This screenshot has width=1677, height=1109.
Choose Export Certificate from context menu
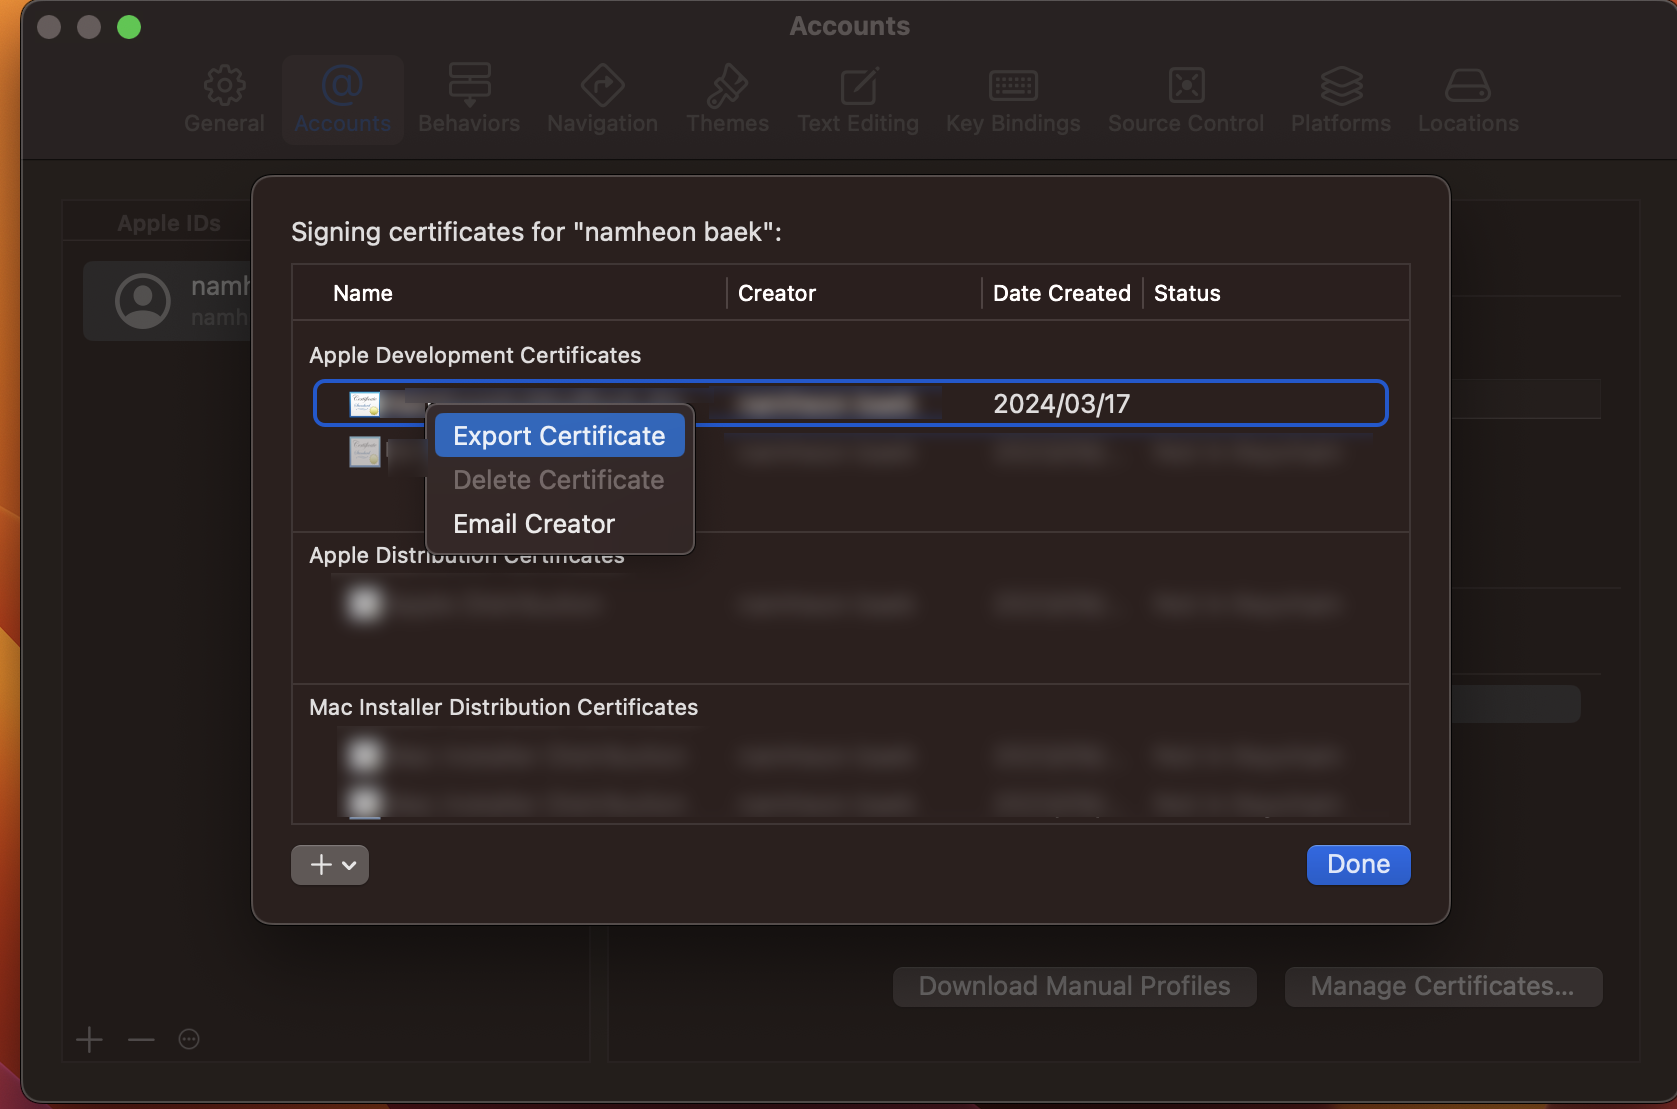point(559,436)
